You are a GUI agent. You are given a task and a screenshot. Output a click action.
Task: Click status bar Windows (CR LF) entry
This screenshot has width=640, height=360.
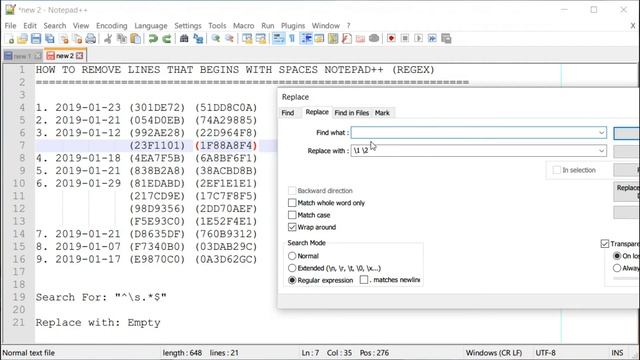click(493, 353)
